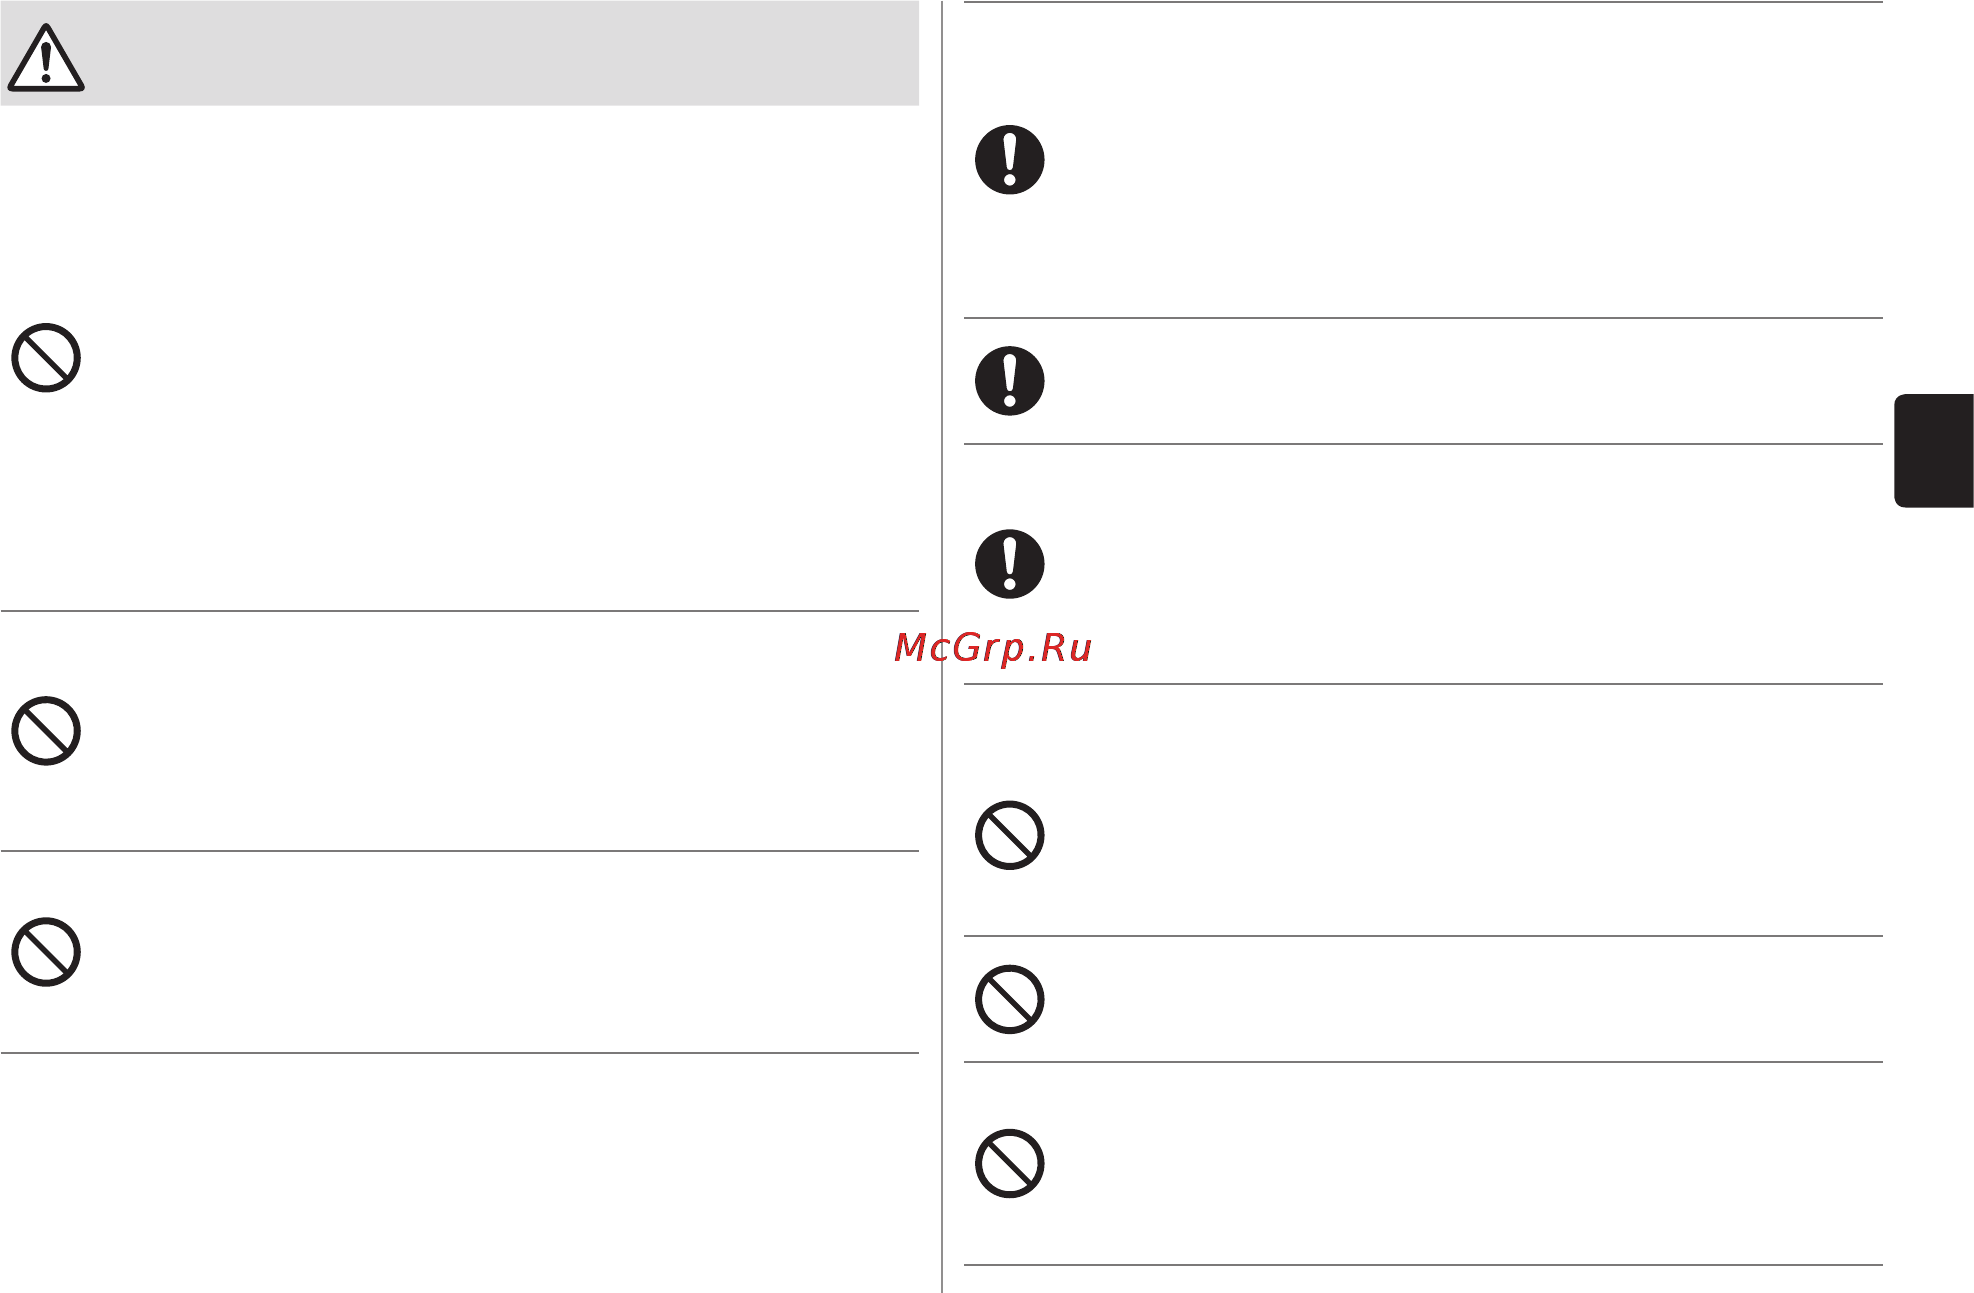Image resolution: width=1974 pixels, height=1293 pixels.
Task: Click the bottommost prohibition icon in right column
Action: [x=1010, y=1164]
